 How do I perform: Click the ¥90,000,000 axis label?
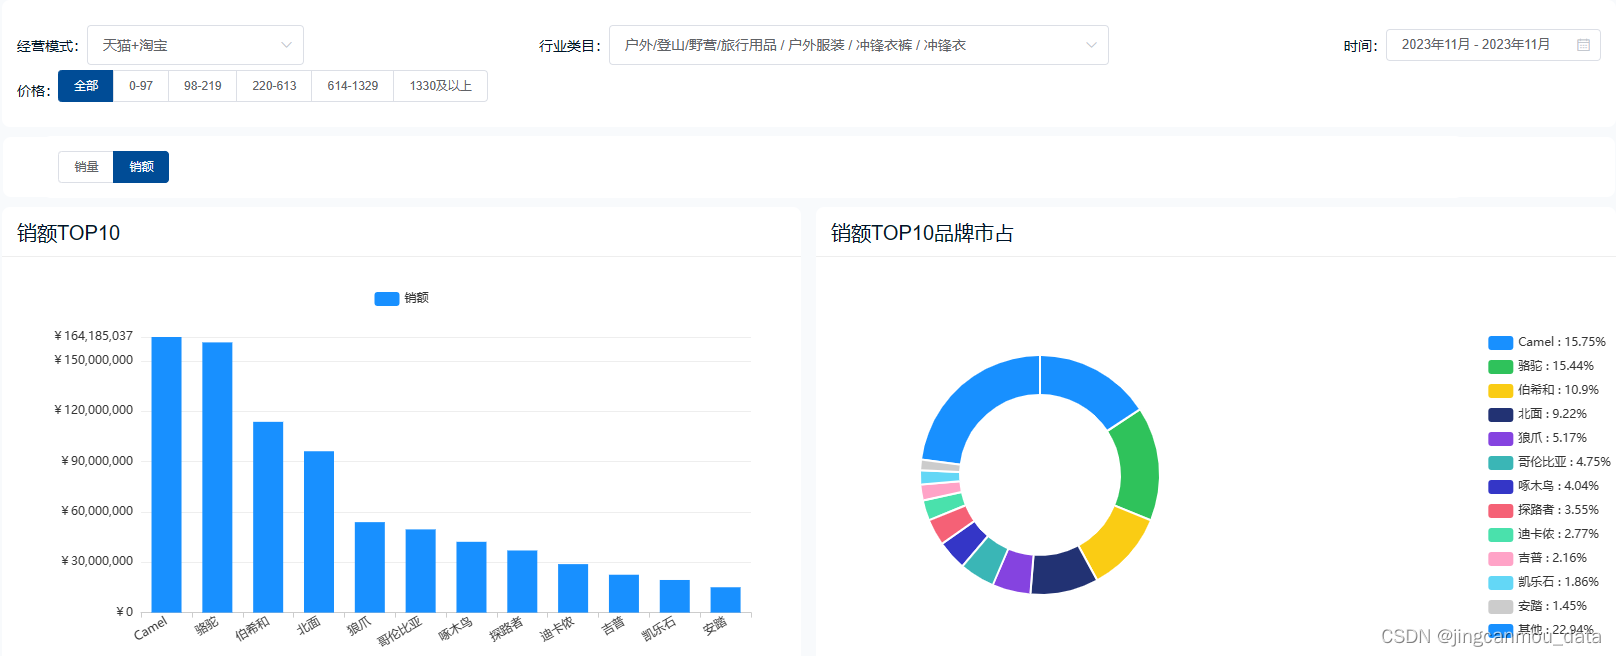coord(97,461)
